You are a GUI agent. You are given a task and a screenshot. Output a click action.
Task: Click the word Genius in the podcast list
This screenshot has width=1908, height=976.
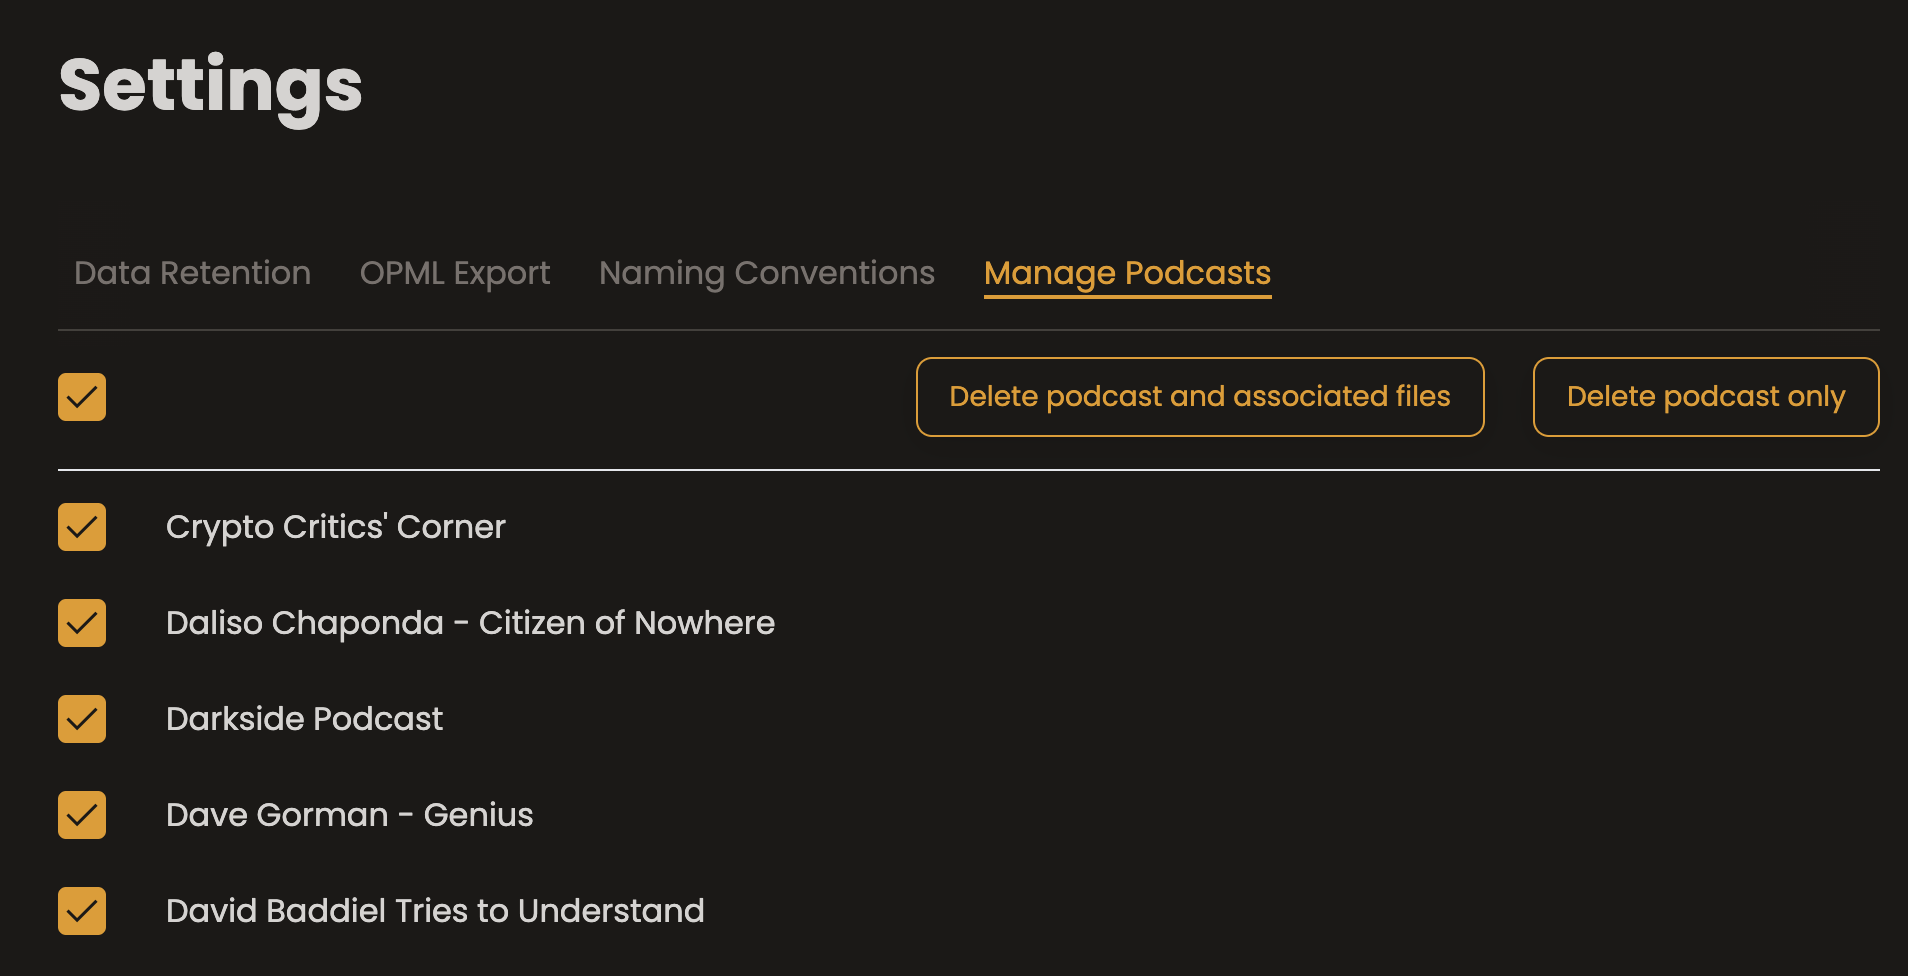coord(478,815)
